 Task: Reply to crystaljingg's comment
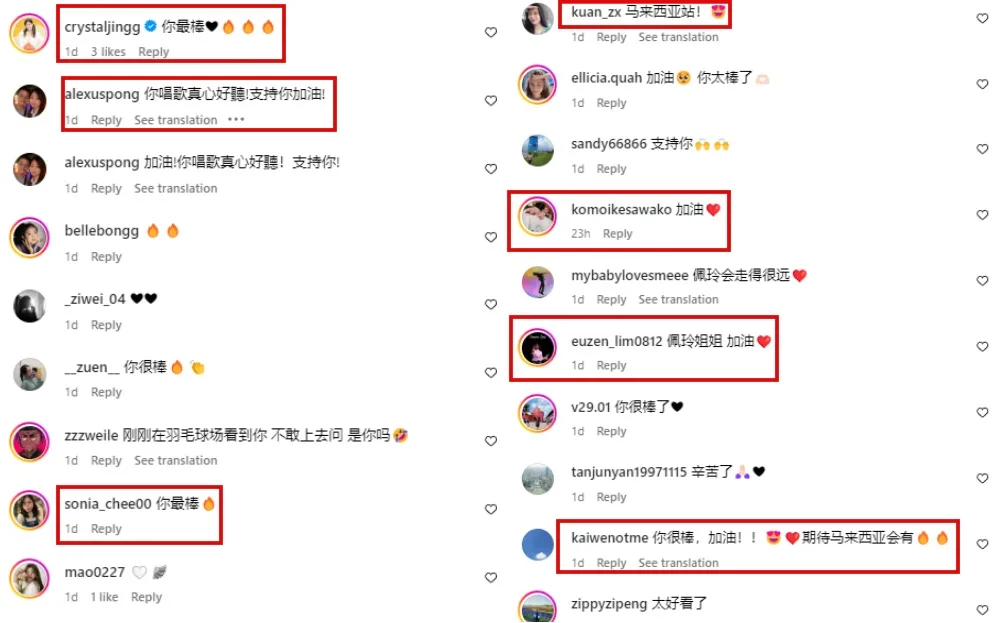pyautogui.click(x=154, y=52)
